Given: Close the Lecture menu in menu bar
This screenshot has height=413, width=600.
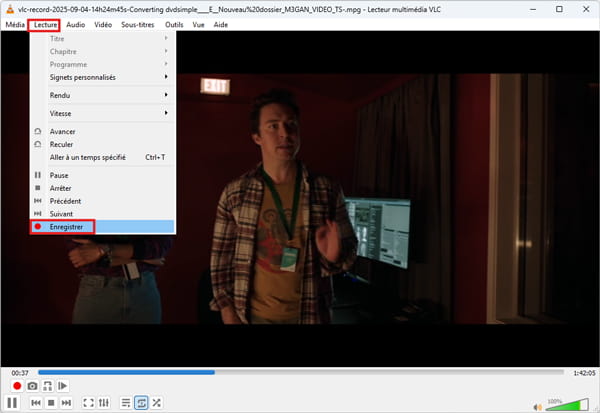Looking at the screenshot, I should [x=45, y=25].
